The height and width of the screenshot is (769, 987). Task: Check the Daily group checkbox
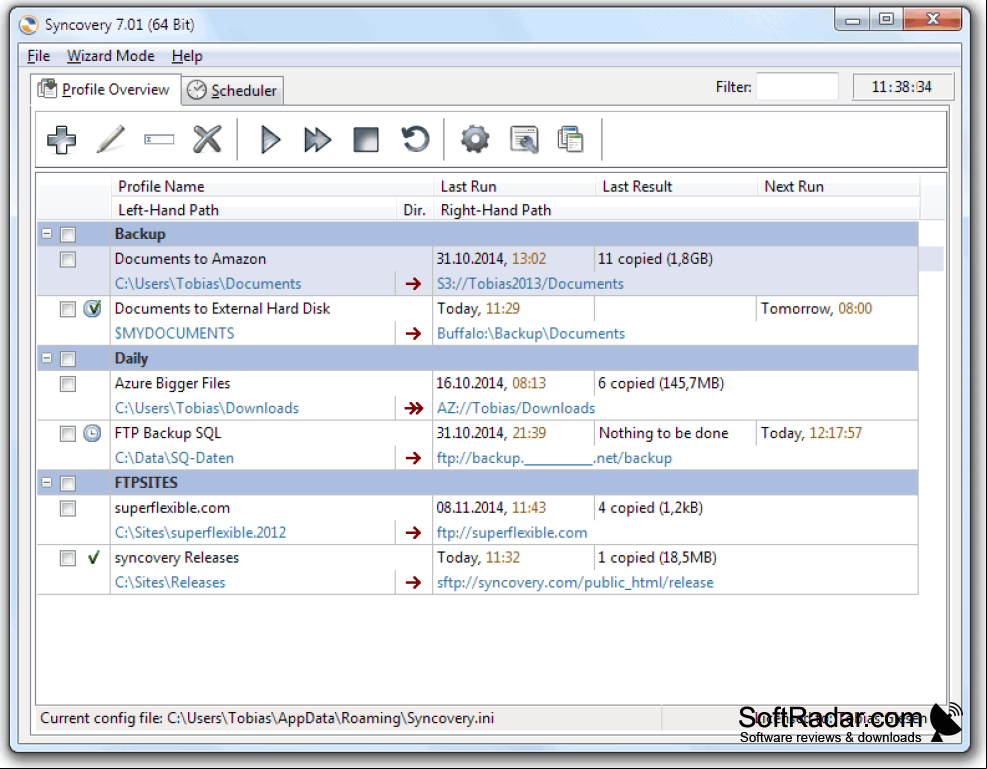[x=68, y=359]
